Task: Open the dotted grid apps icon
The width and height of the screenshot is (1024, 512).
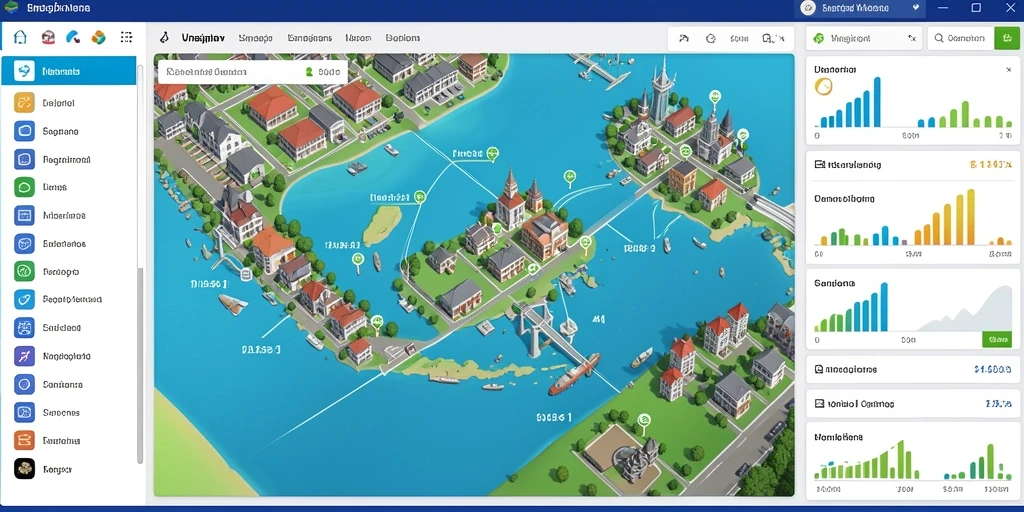Action: 126,37
